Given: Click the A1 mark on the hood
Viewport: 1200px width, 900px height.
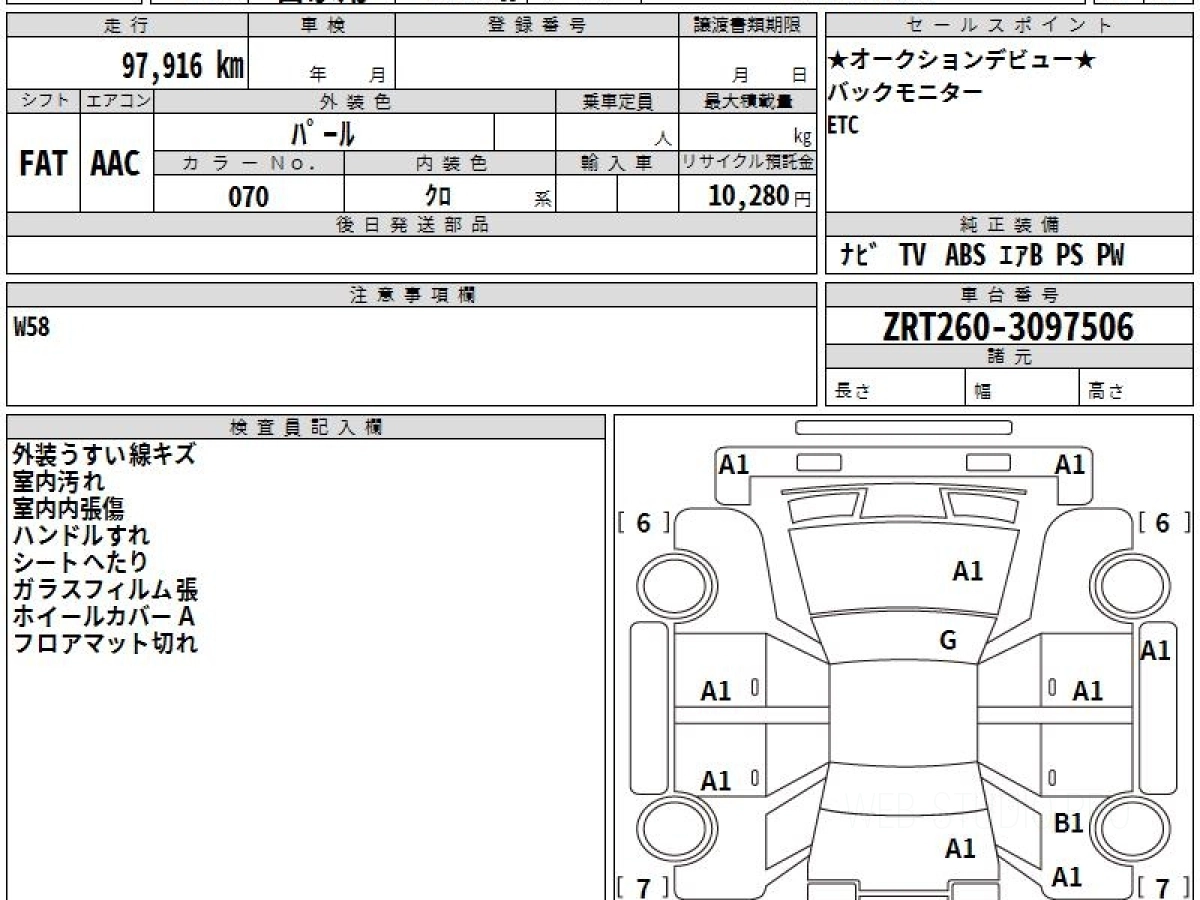Looking at the screenshot, I should (967, 572).
